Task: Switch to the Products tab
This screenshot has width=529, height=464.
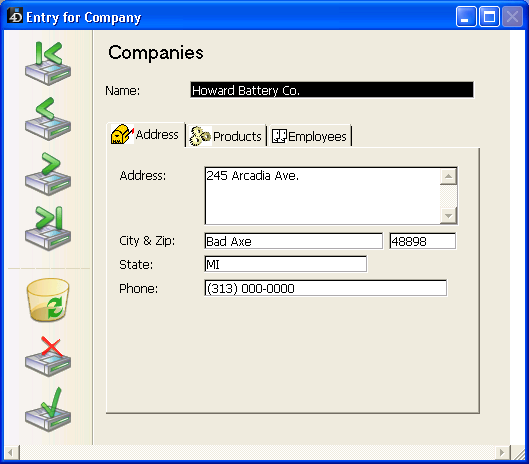Action: point(225,136)
